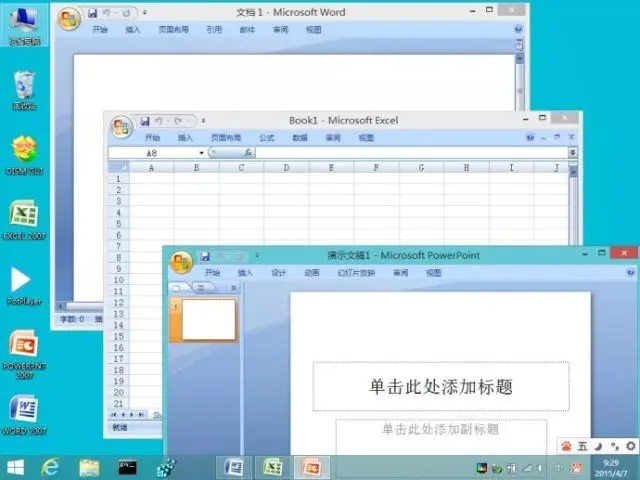Open the Word help question mark icon
640x480 pixels.
point(518,29)
